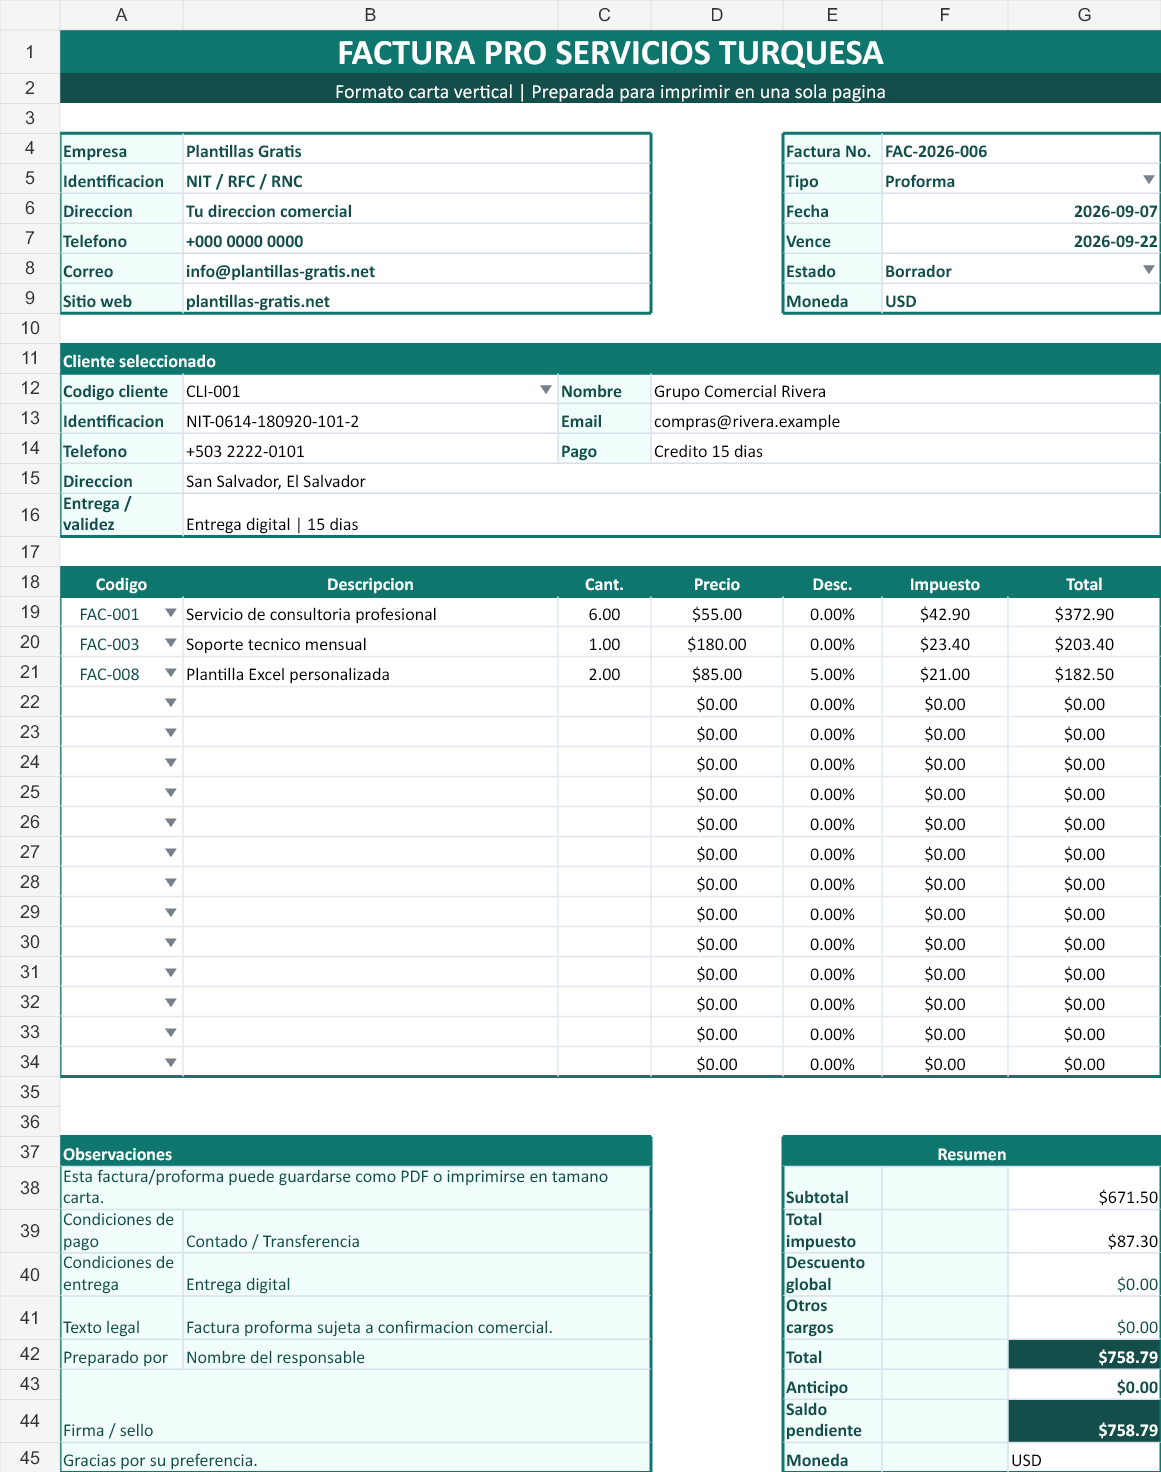
Task: Click the Sitio web value plantillas-gratis.net
Action: point(416,301)
